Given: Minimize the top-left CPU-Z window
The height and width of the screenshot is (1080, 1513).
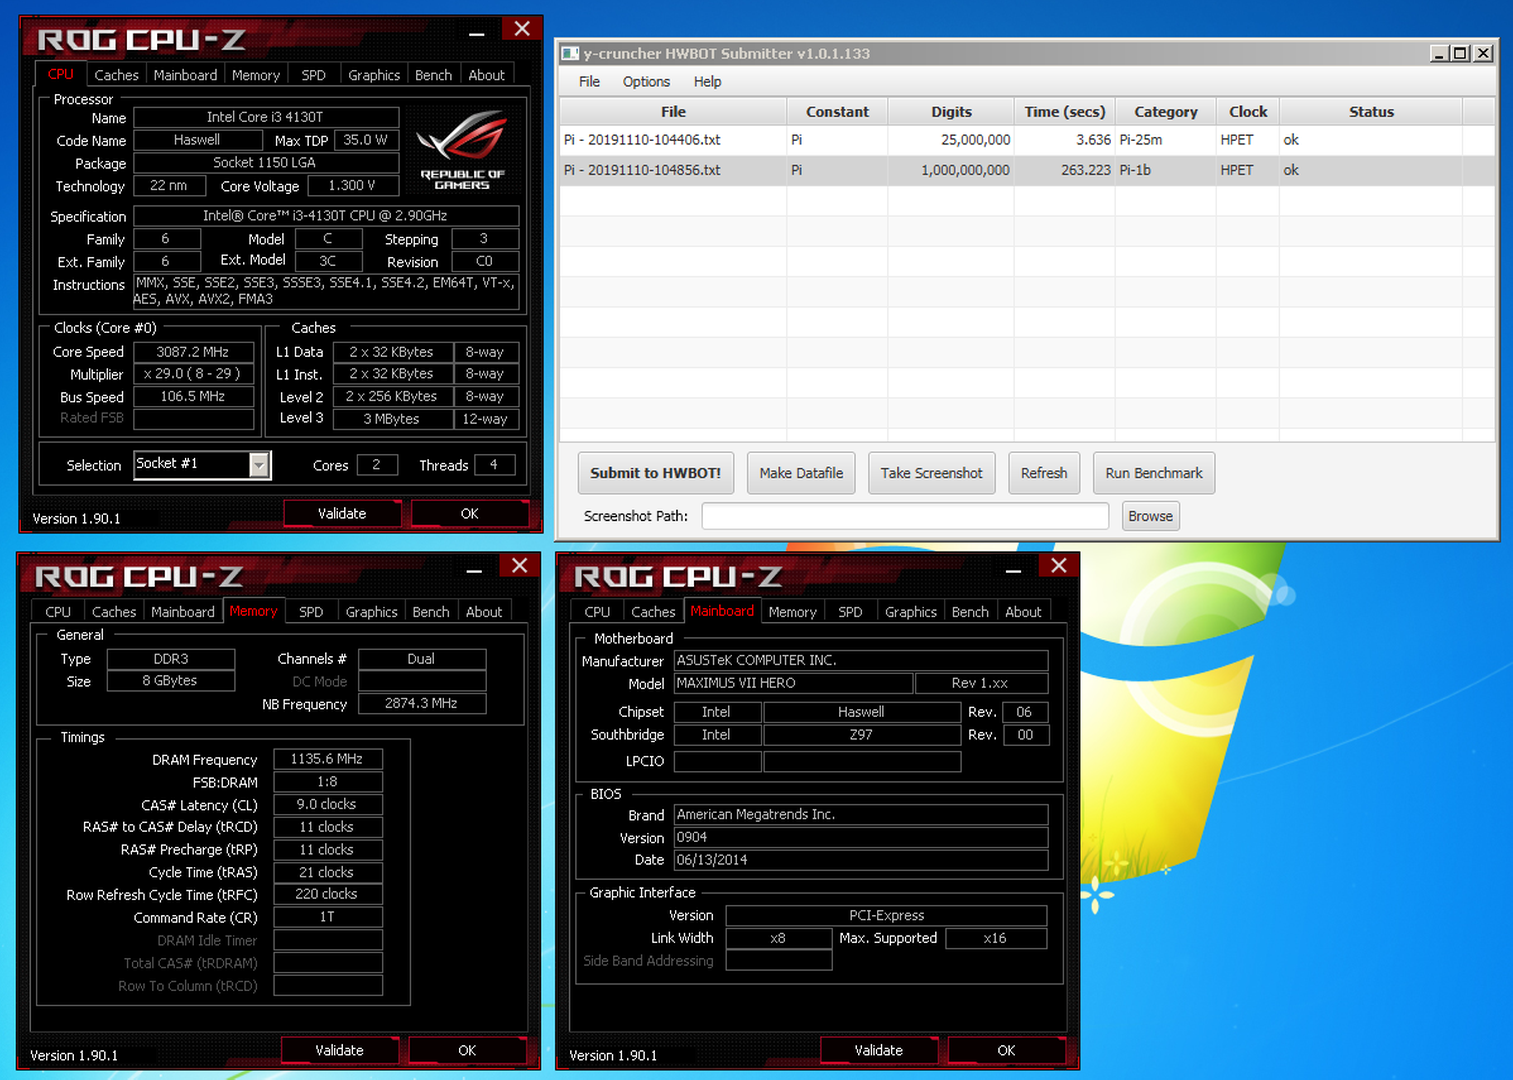Looking at the screenshot, I should [x=477, y=33].
